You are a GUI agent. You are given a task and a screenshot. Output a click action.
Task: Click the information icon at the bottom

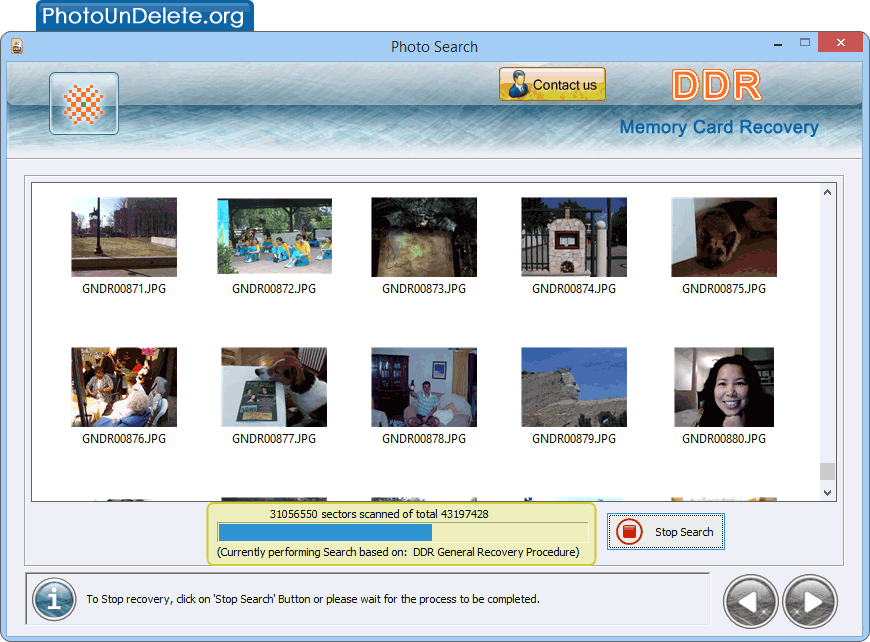(x=53, y=599)
